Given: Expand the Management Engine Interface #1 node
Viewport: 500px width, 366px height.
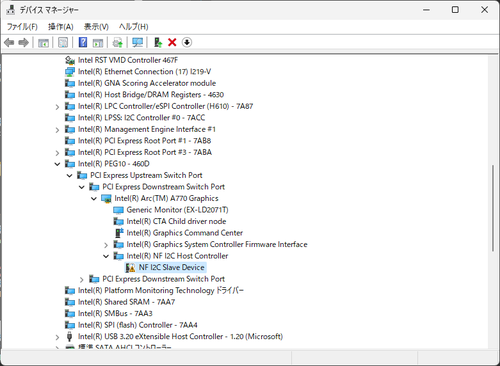Looking at the screenshot, I should coord(57,130).
